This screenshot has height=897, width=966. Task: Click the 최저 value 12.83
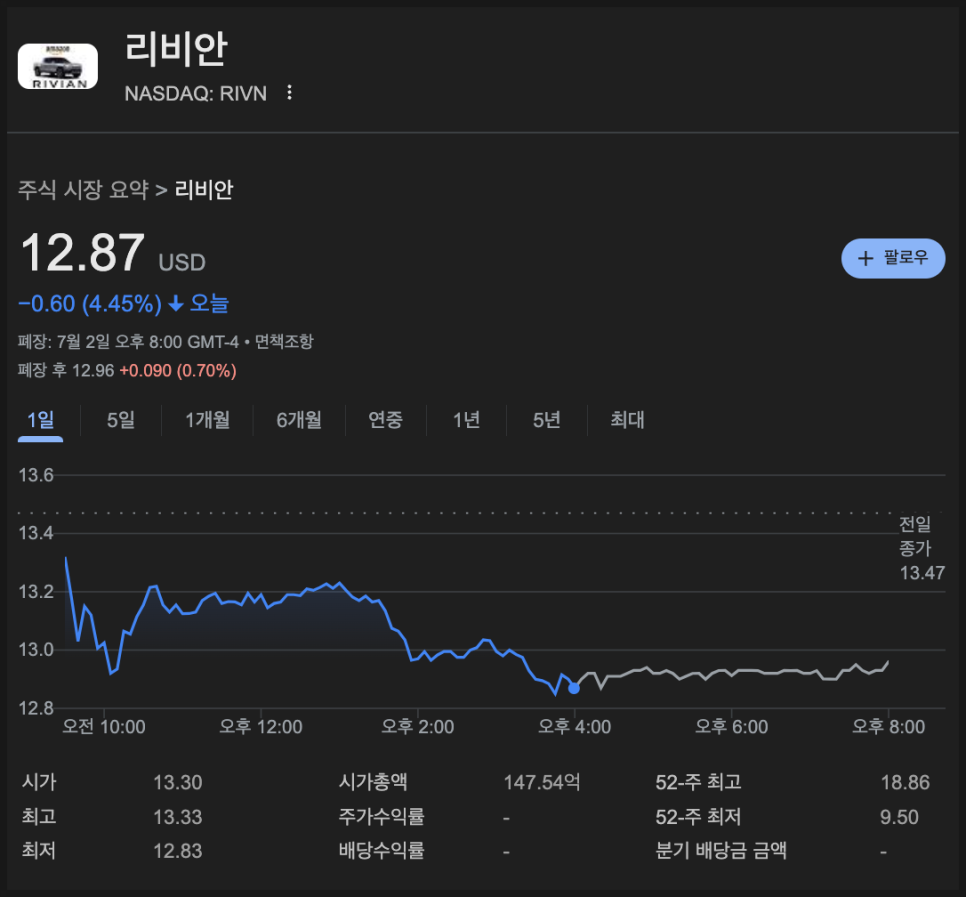click(177, 851)
